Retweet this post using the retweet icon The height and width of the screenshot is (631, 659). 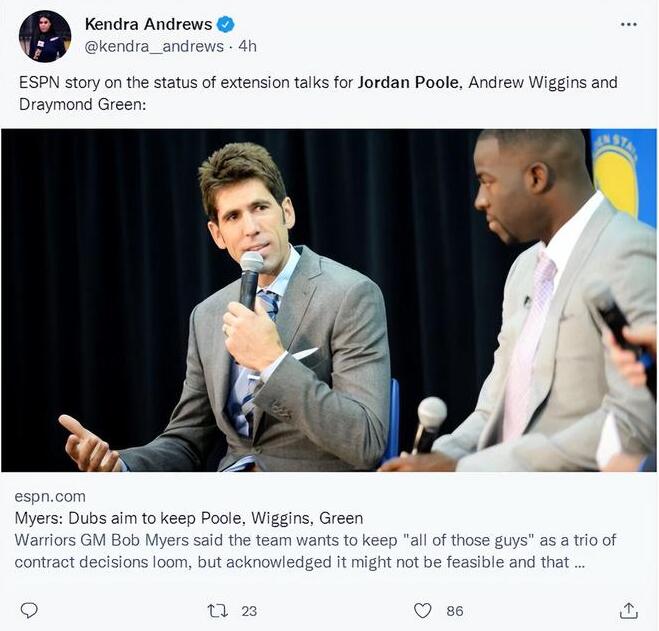218,610
